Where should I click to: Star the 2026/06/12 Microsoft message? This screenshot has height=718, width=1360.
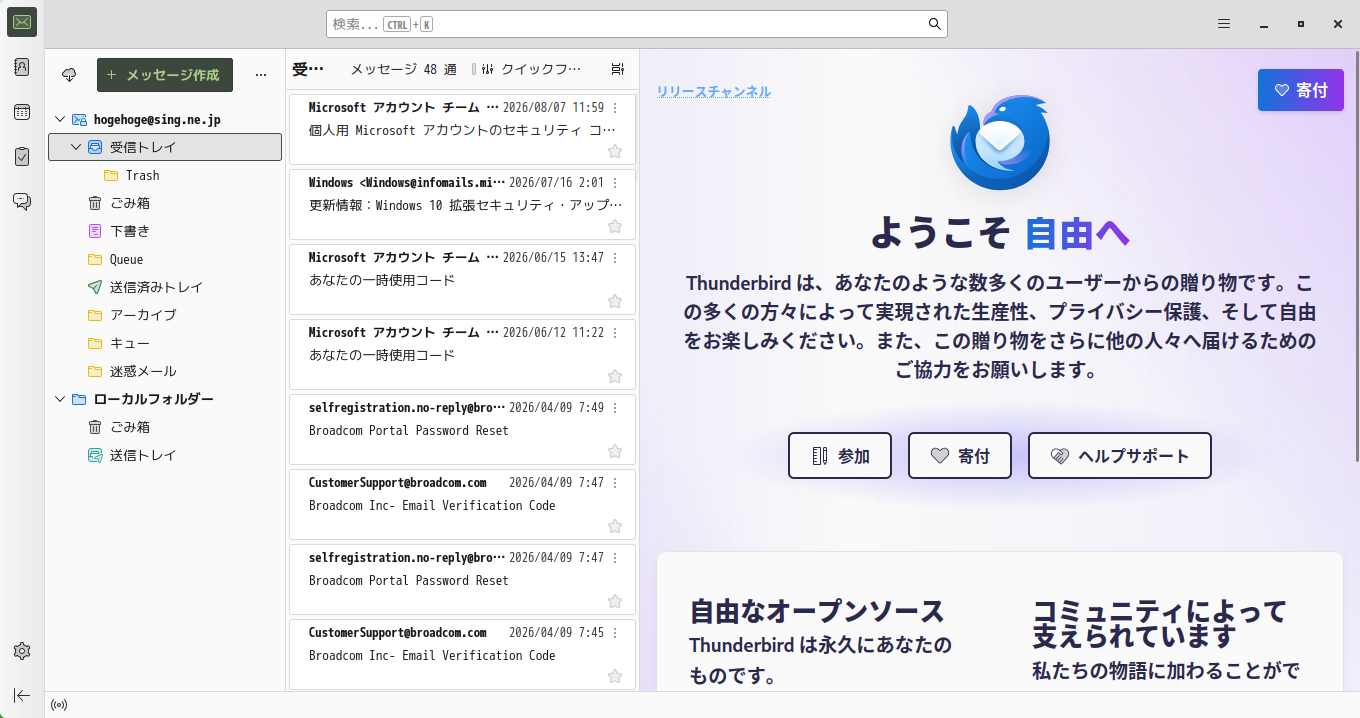pos(615,376)
